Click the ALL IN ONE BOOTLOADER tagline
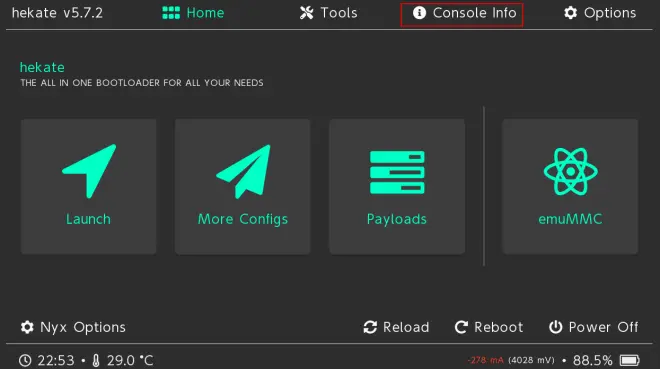The height and width of the screenshot is (369, 660). tap(142, 82)
